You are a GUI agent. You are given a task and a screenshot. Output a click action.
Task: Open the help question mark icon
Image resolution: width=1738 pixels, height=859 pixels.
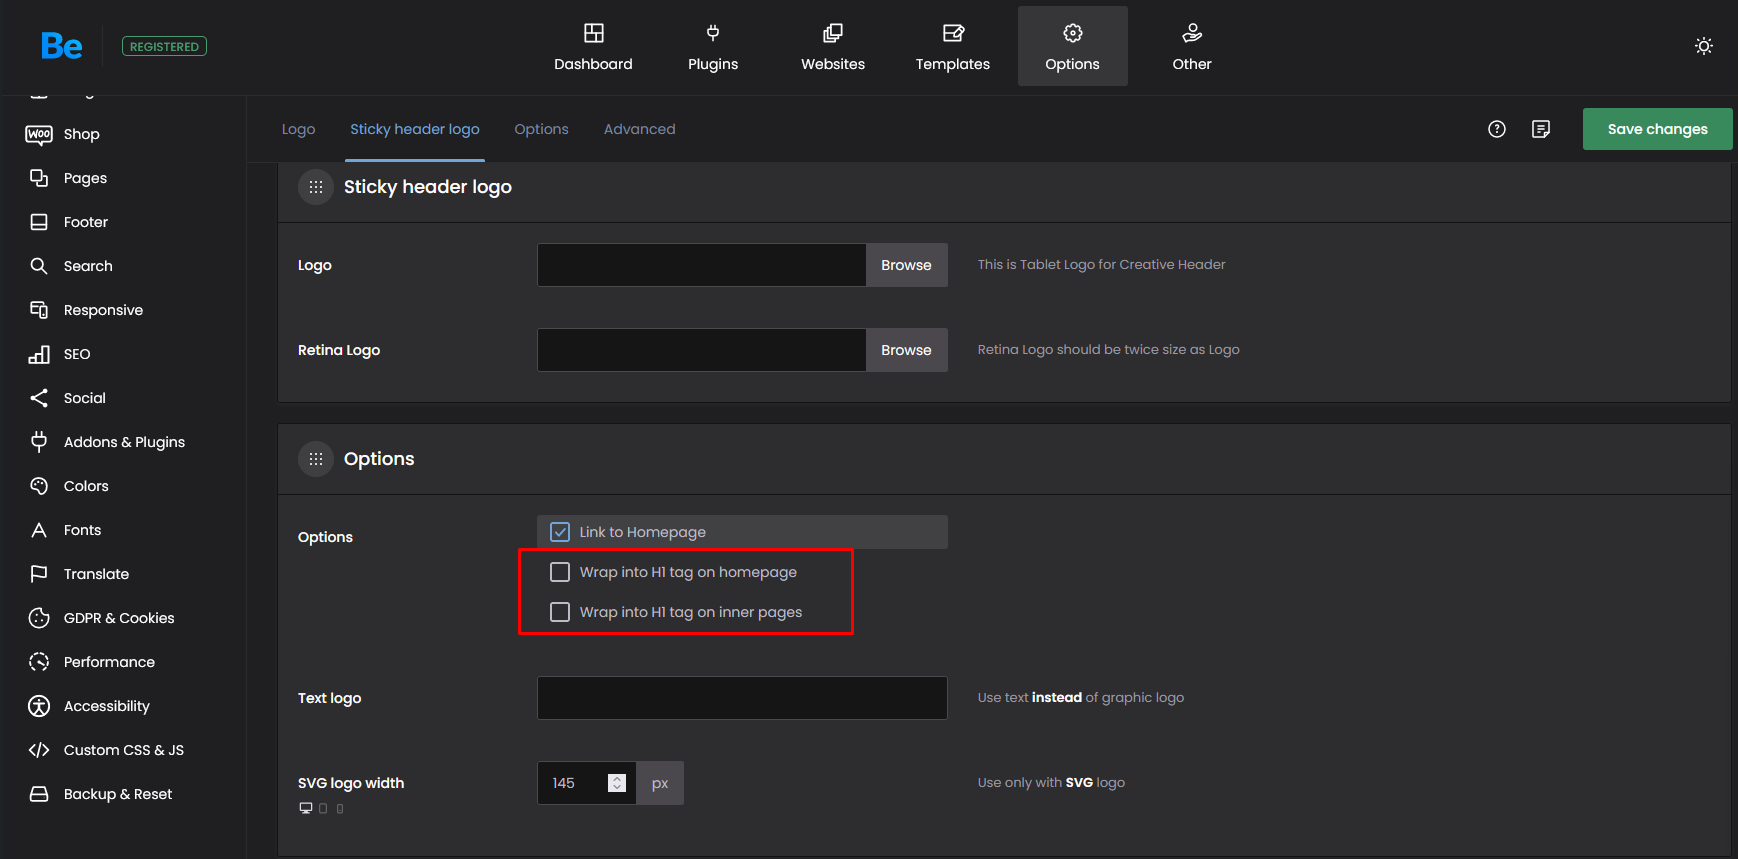tap(1497, 129)
